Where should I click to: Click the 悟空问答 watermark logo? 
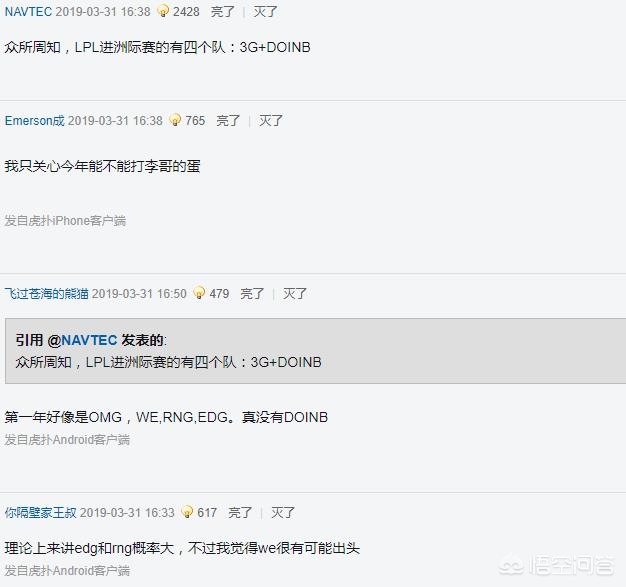point(557,565)
